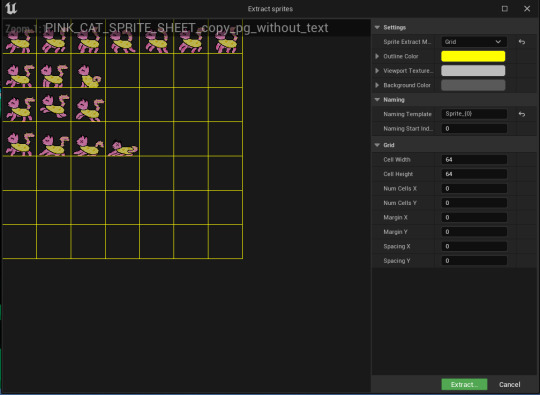Reset Sprite Extract Mode to default
This screenshot has height=395, width=540.
[x=522, y=42]
